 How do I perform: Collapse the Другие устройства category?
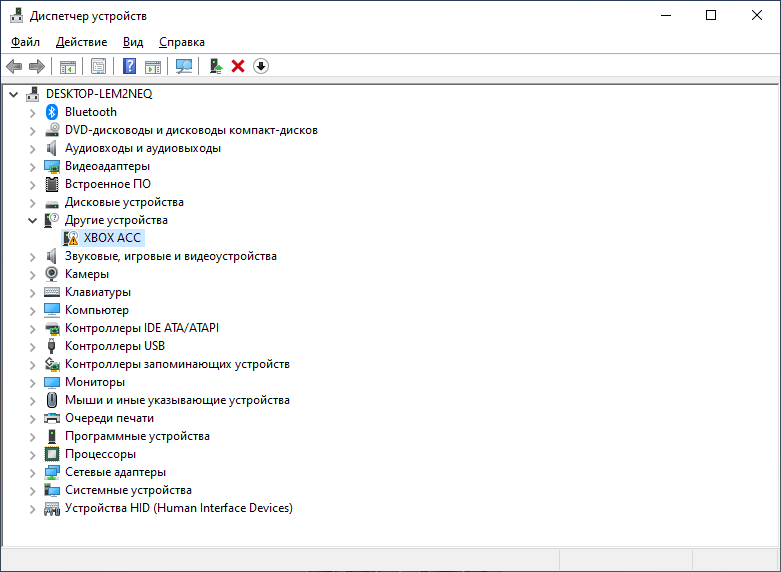[x=33, y=220]
